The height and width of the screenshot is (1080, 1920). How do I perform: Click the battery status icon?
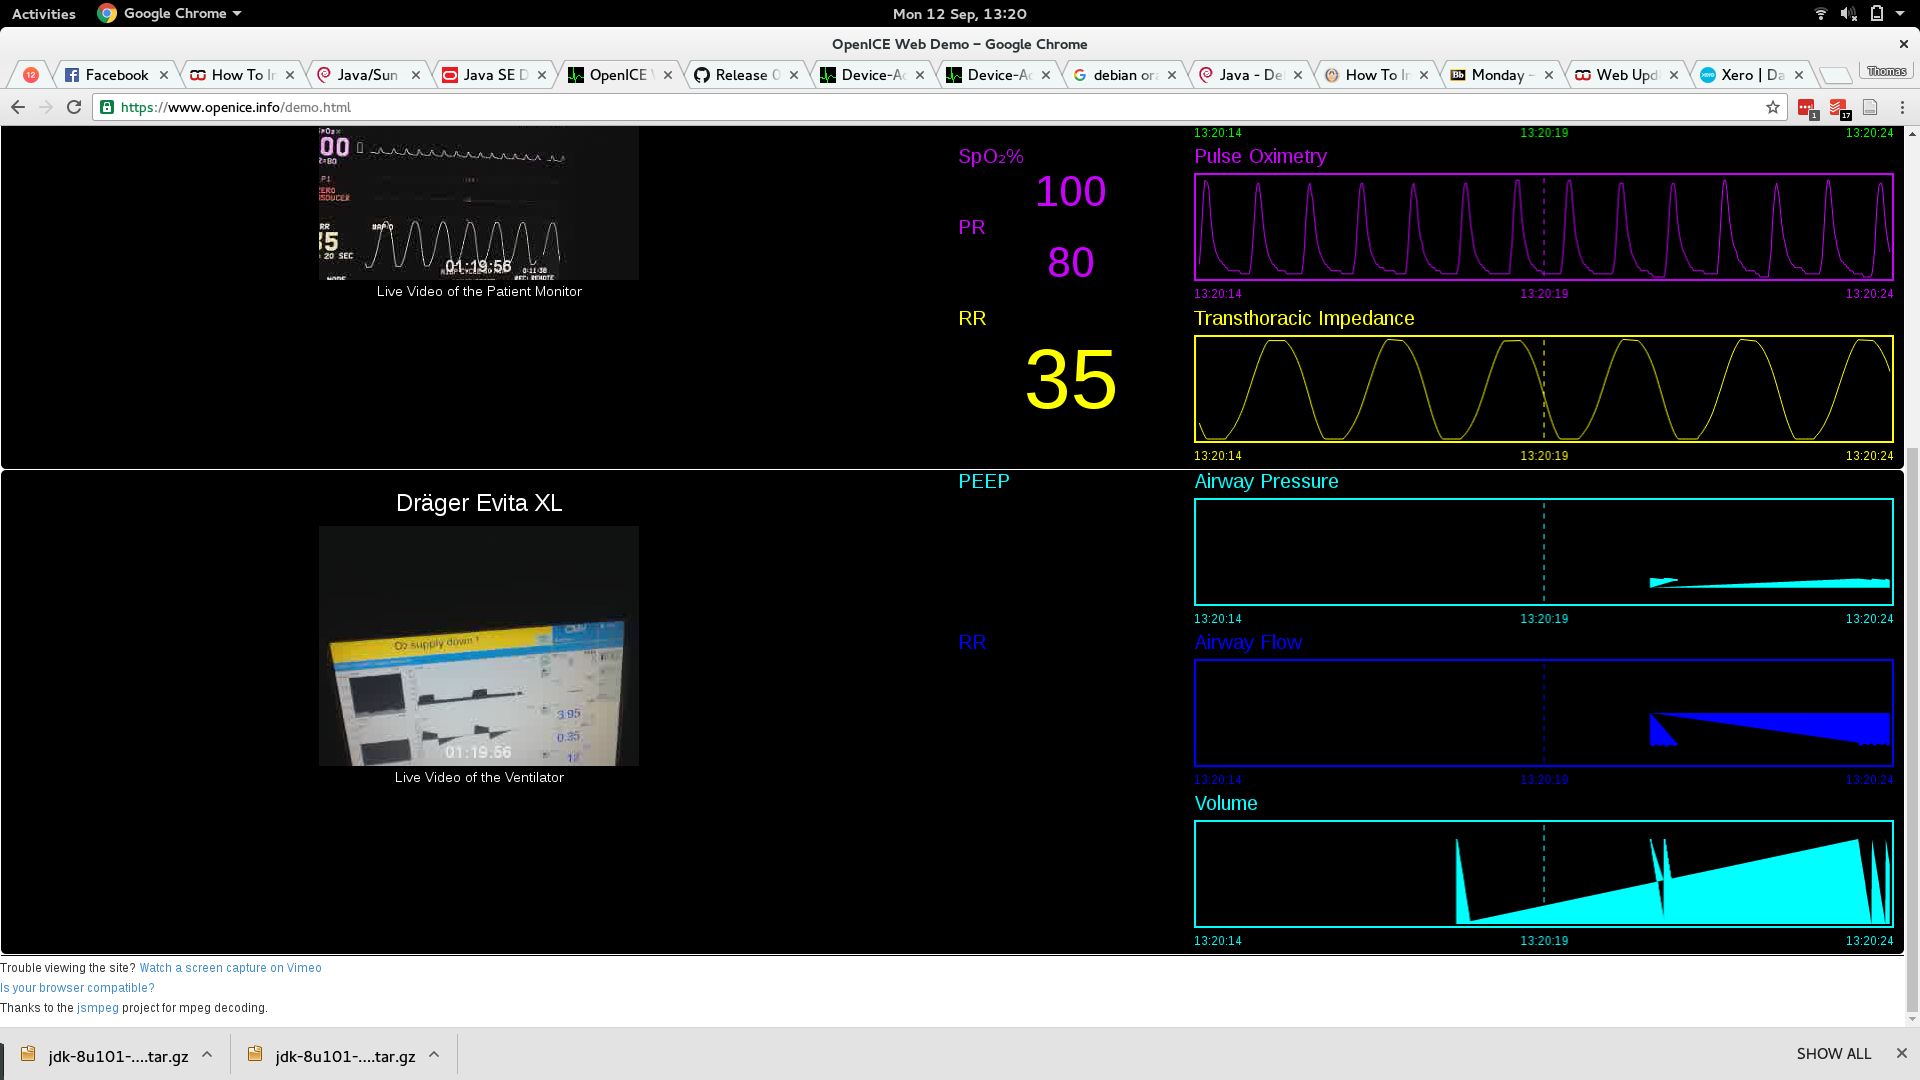point(1876,14)
